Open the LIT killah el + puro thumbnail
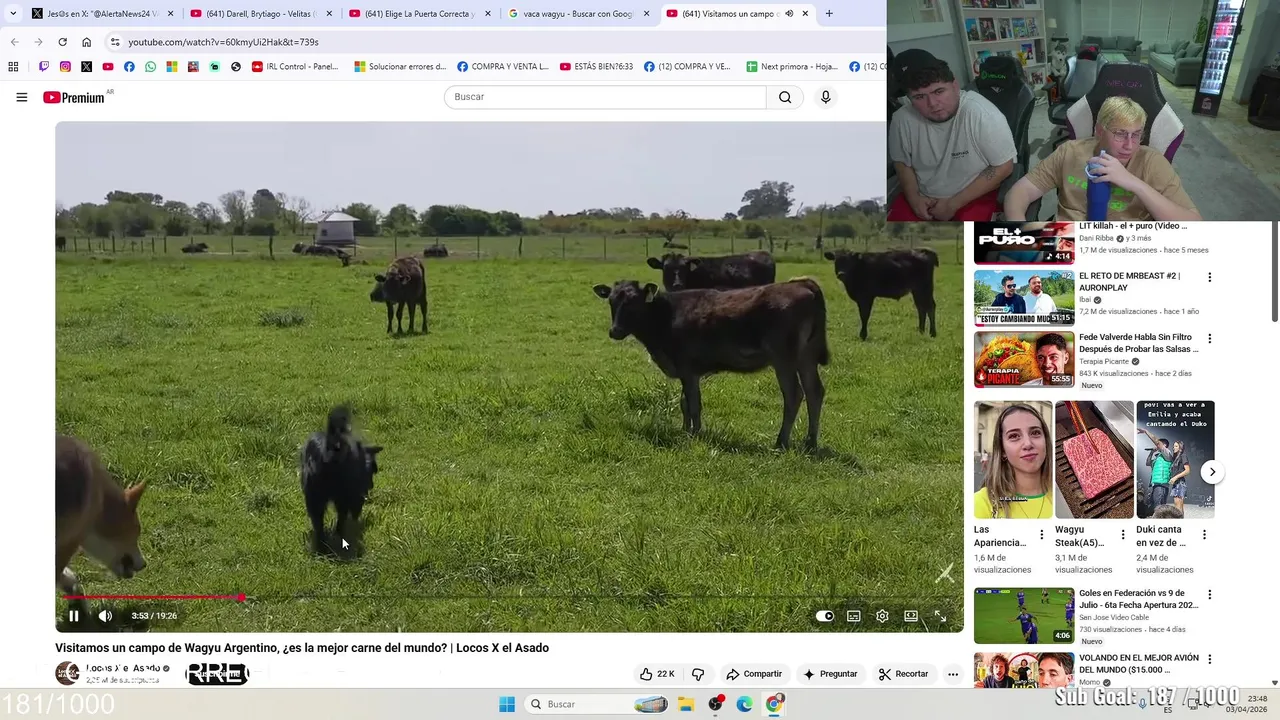The height and width of the screenshot is (720, 1280). 1024,243
